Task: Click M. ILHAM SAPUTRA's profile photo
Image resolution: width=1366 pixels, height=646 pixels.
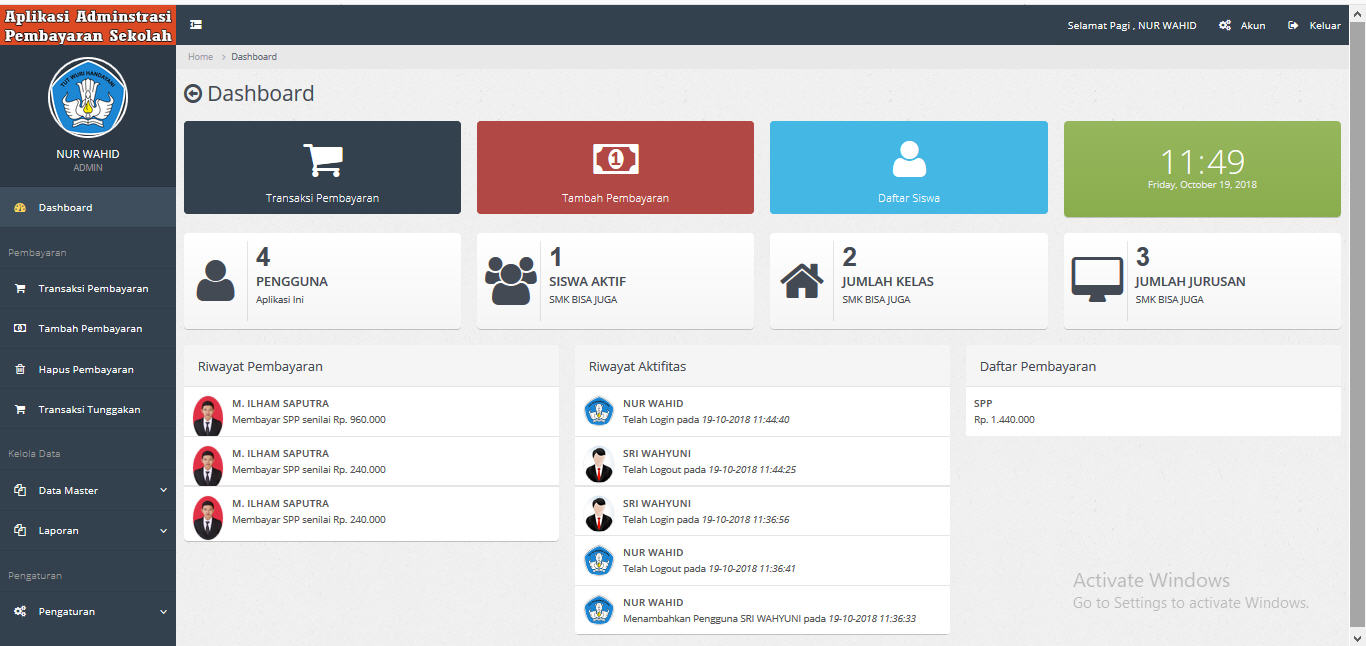Action: click(208, 413)
